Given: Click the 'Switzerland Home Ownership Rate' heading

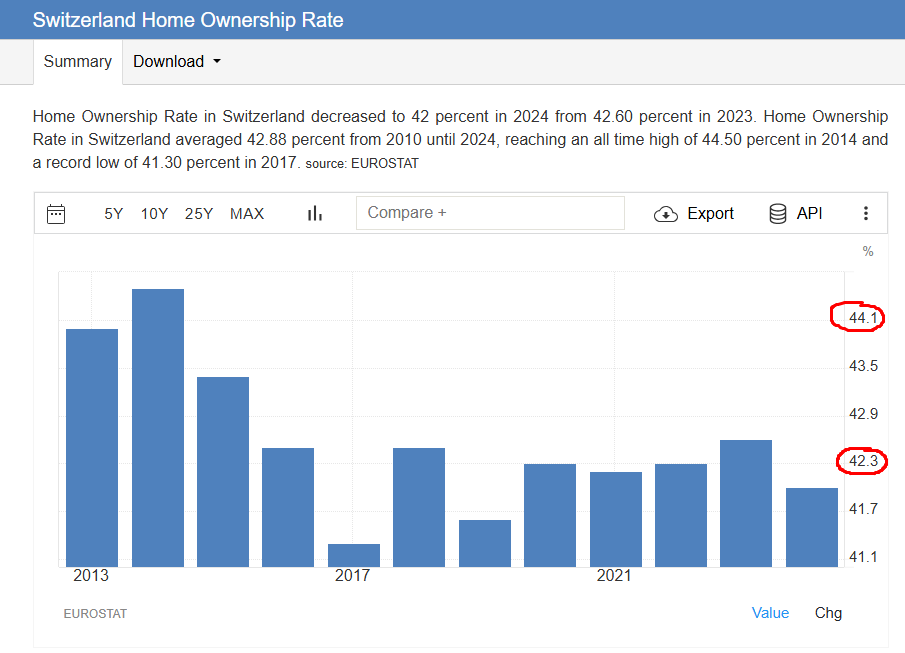Looking at the screenshot, I should coord(188,20).
